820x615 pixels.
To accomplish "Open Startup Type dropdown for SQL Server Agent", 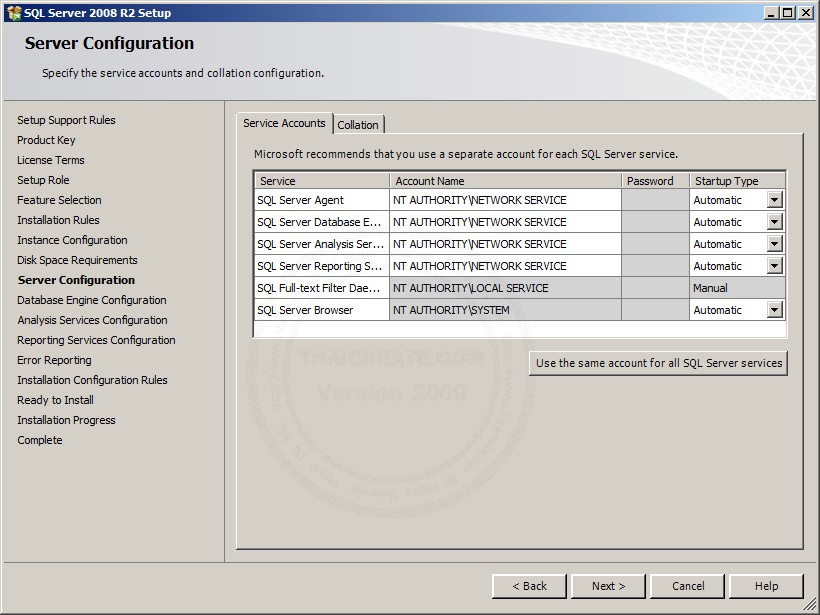I will [775, 200].
